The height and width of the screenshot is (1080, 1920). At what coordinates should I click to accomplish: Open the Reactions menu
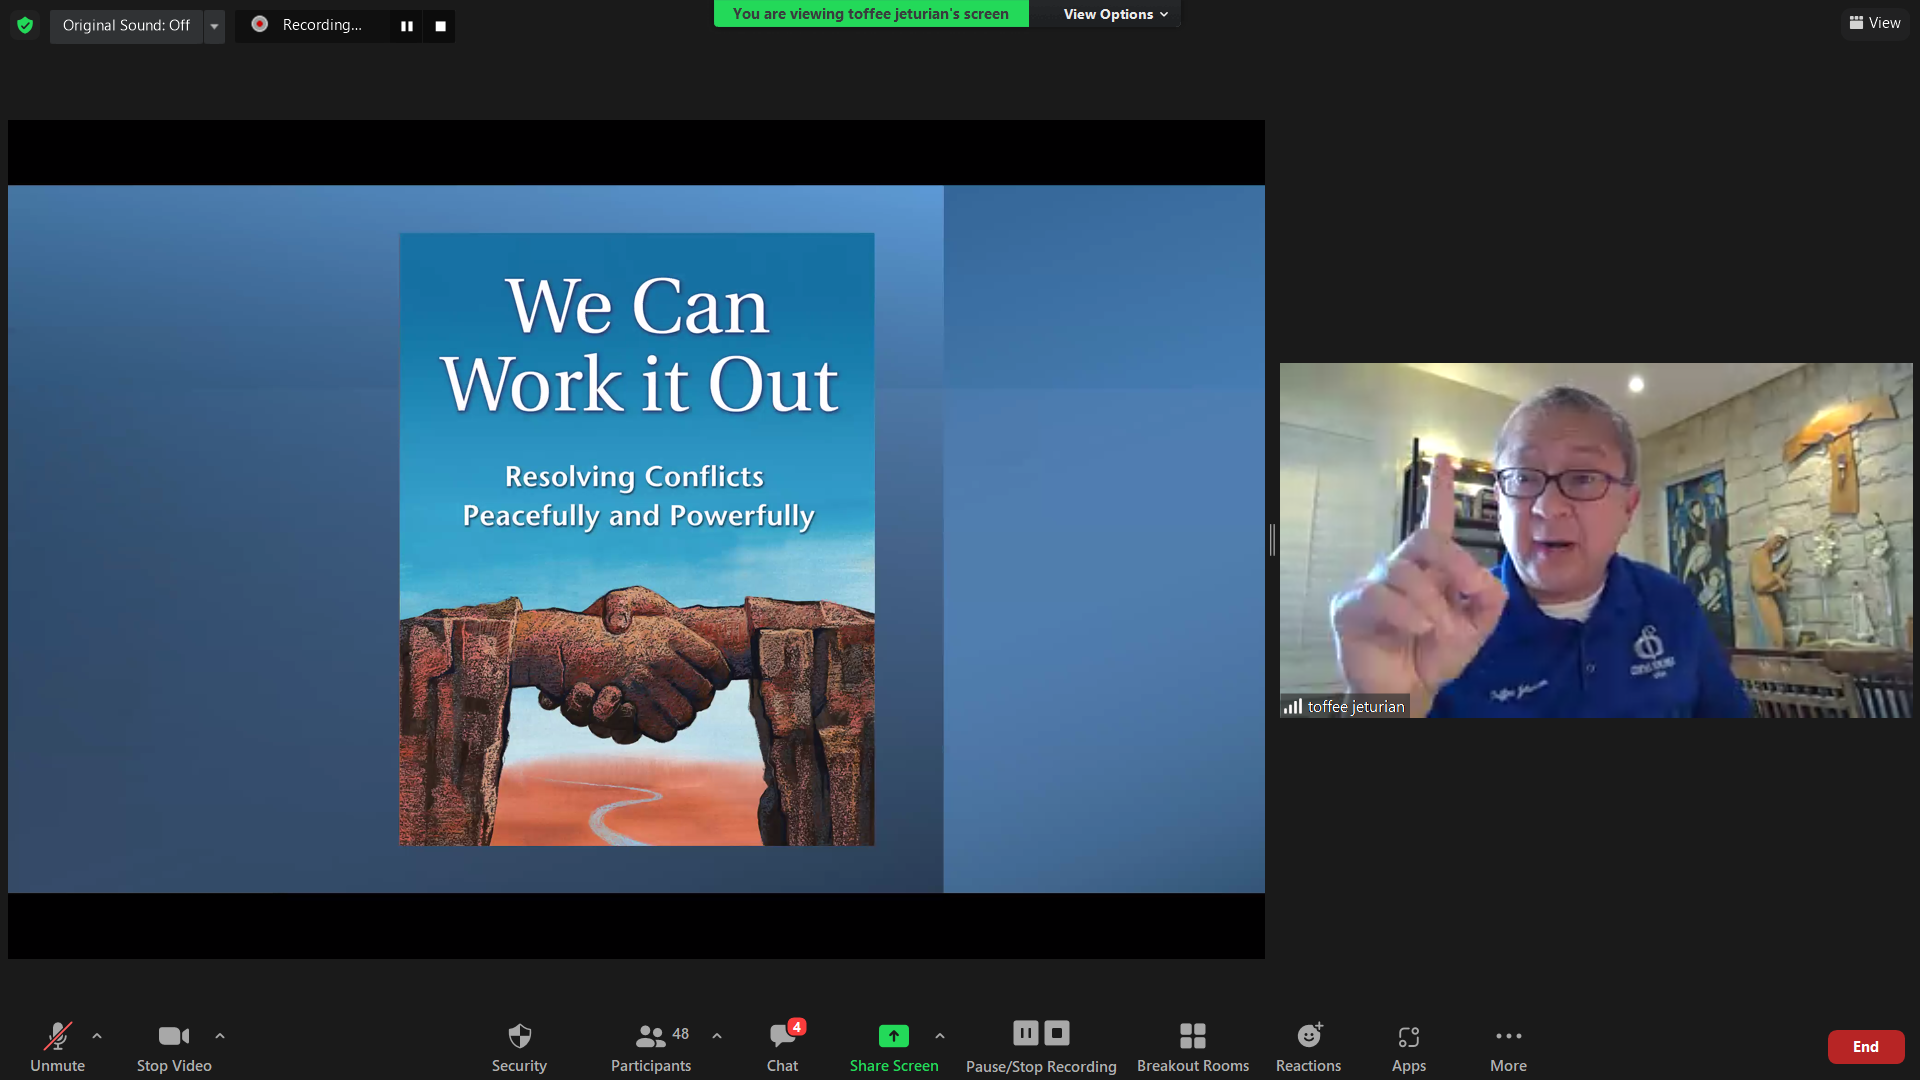coord(1308,1047)
